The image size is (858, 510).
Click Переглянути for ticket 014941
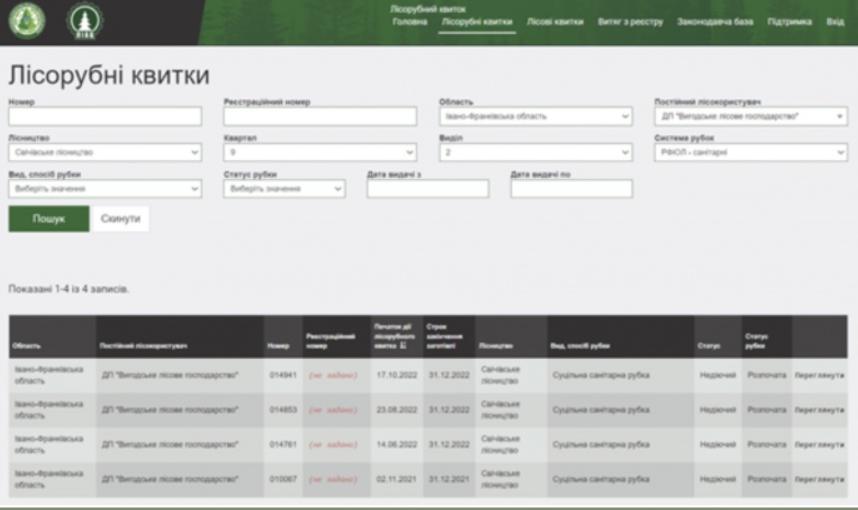[x=818, y=375]
